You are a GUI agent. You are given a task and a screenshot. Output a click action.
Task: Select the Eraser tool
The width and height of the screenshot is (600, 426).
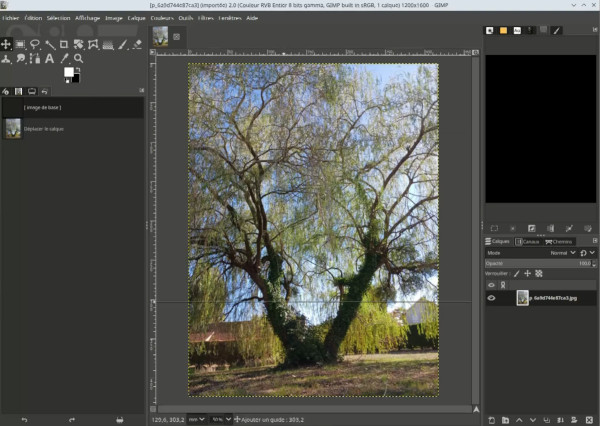(137, 44)
